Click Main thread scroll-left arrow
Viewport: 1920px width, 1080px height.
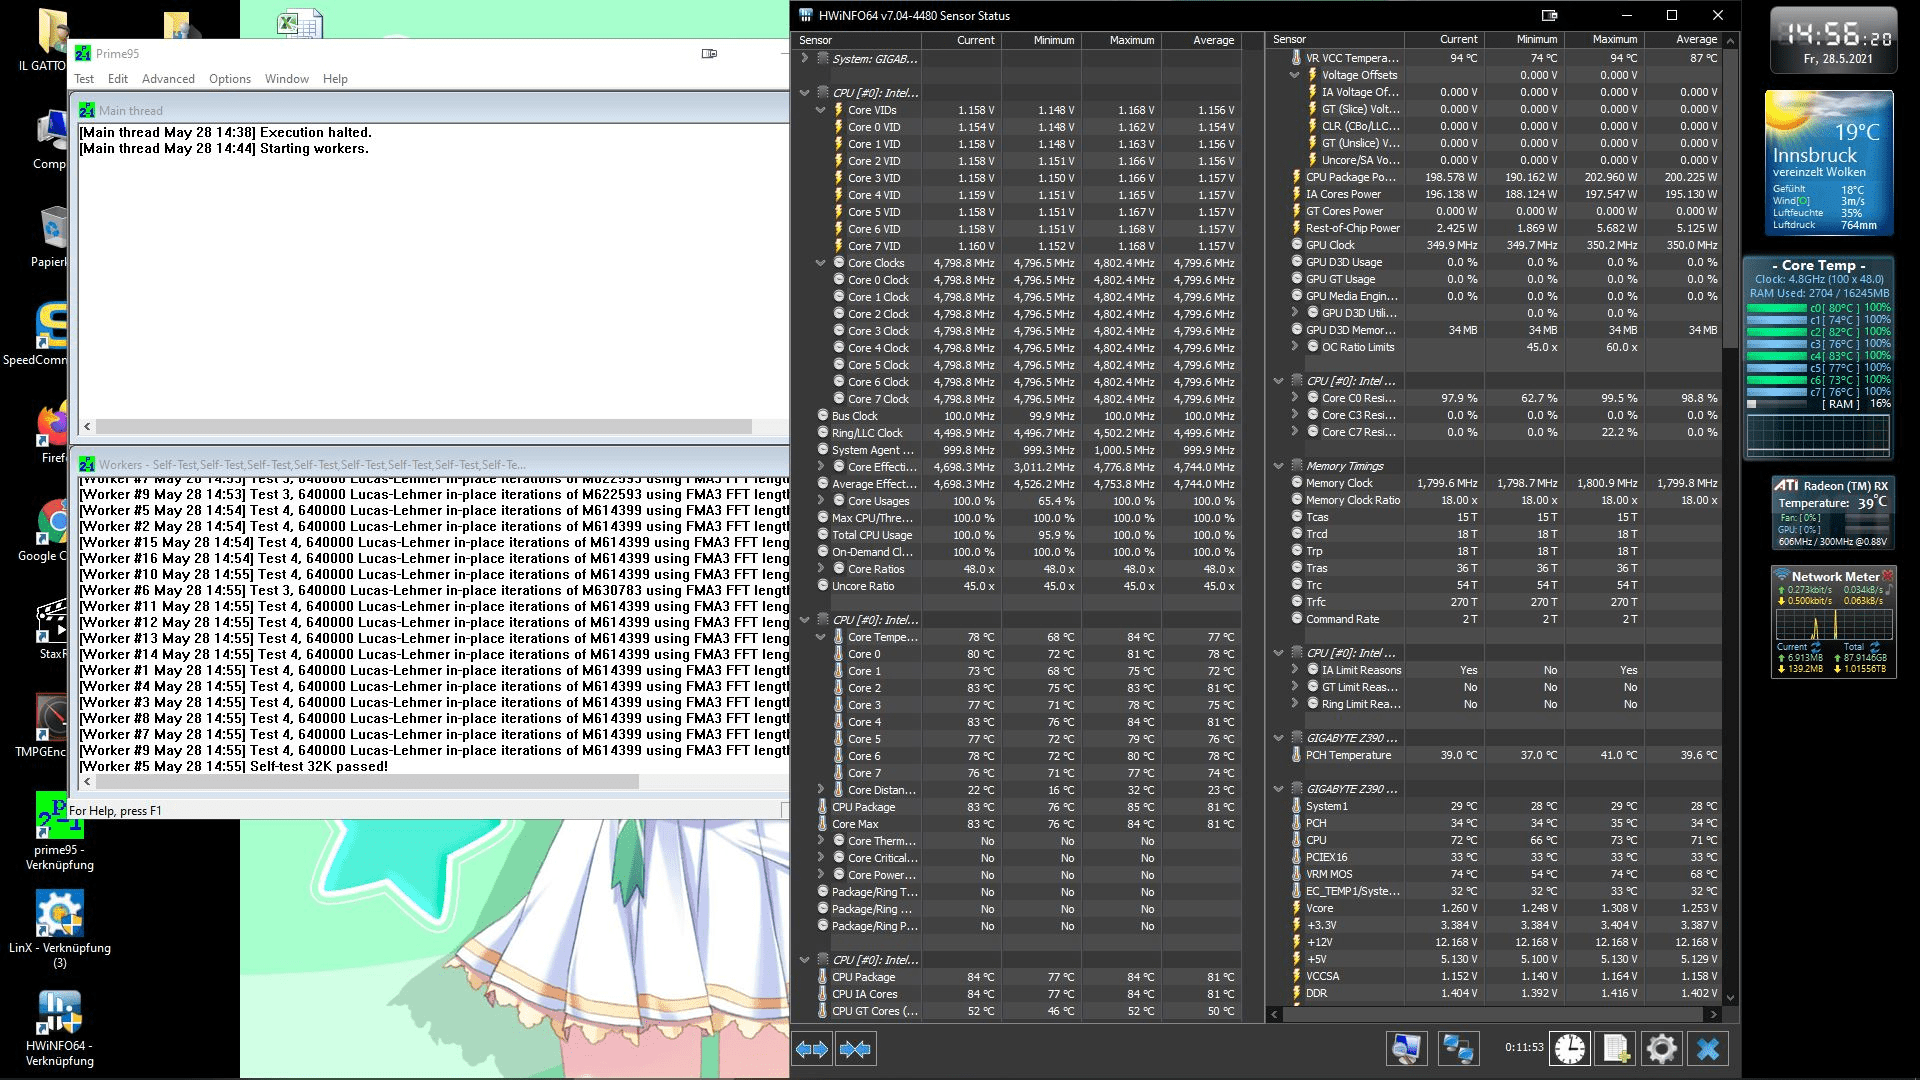coord(87,426)
